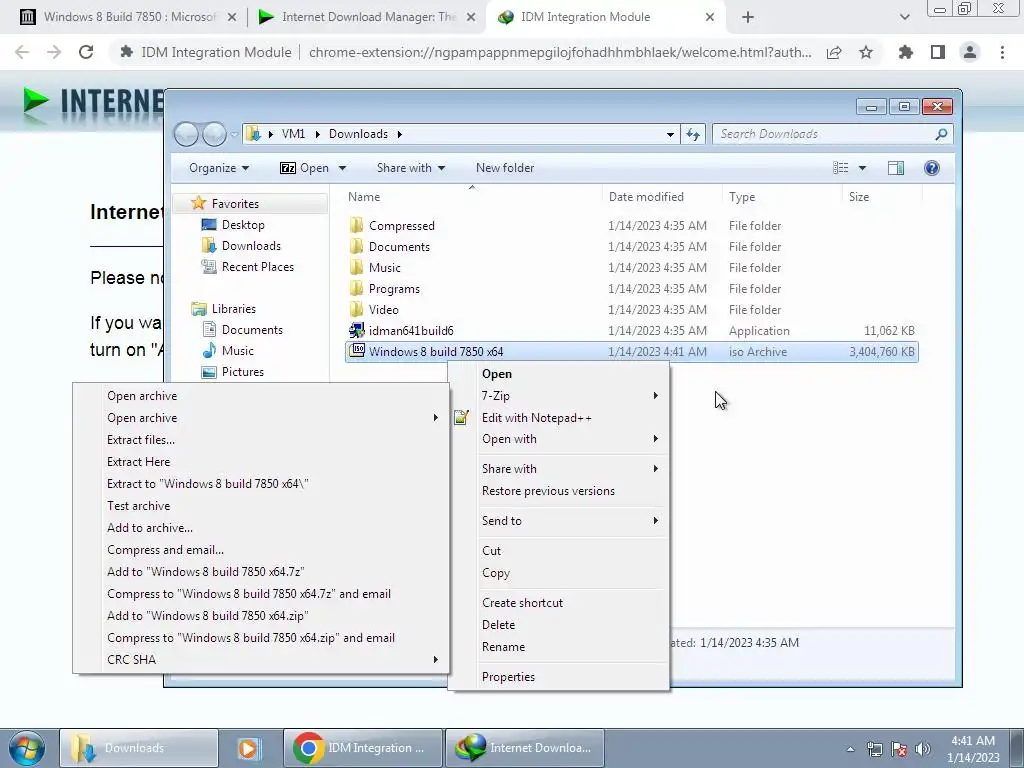The image size is (1024, 768).
Task: Click Explorer back navigation button
Action: pyautogui.click(x=186, y=134)
